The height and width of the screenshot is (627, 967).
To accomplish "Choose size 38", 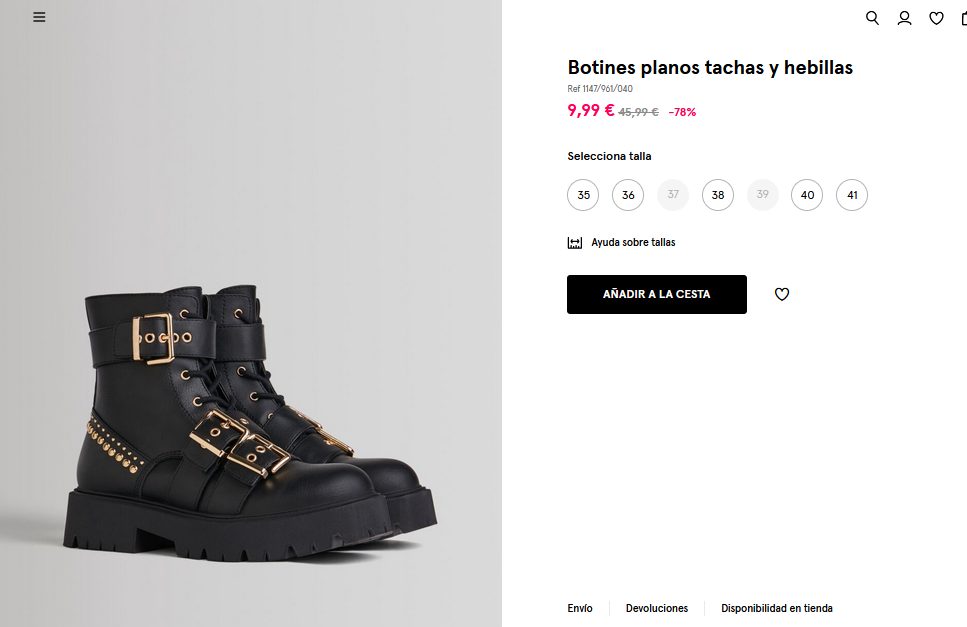I will pyautogui.click(x=718, y=195).
